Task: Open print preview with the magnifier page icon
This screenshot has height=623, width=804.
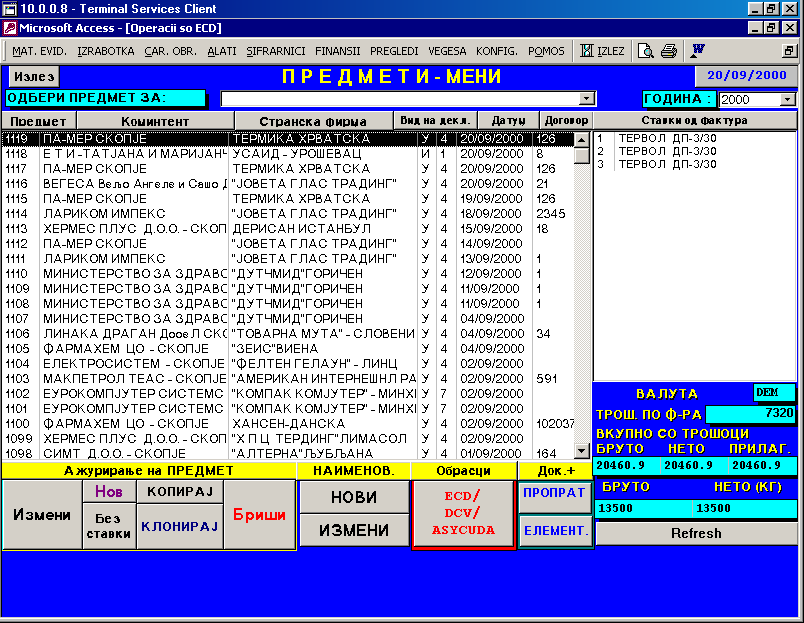Action: [x=646, y=51]
